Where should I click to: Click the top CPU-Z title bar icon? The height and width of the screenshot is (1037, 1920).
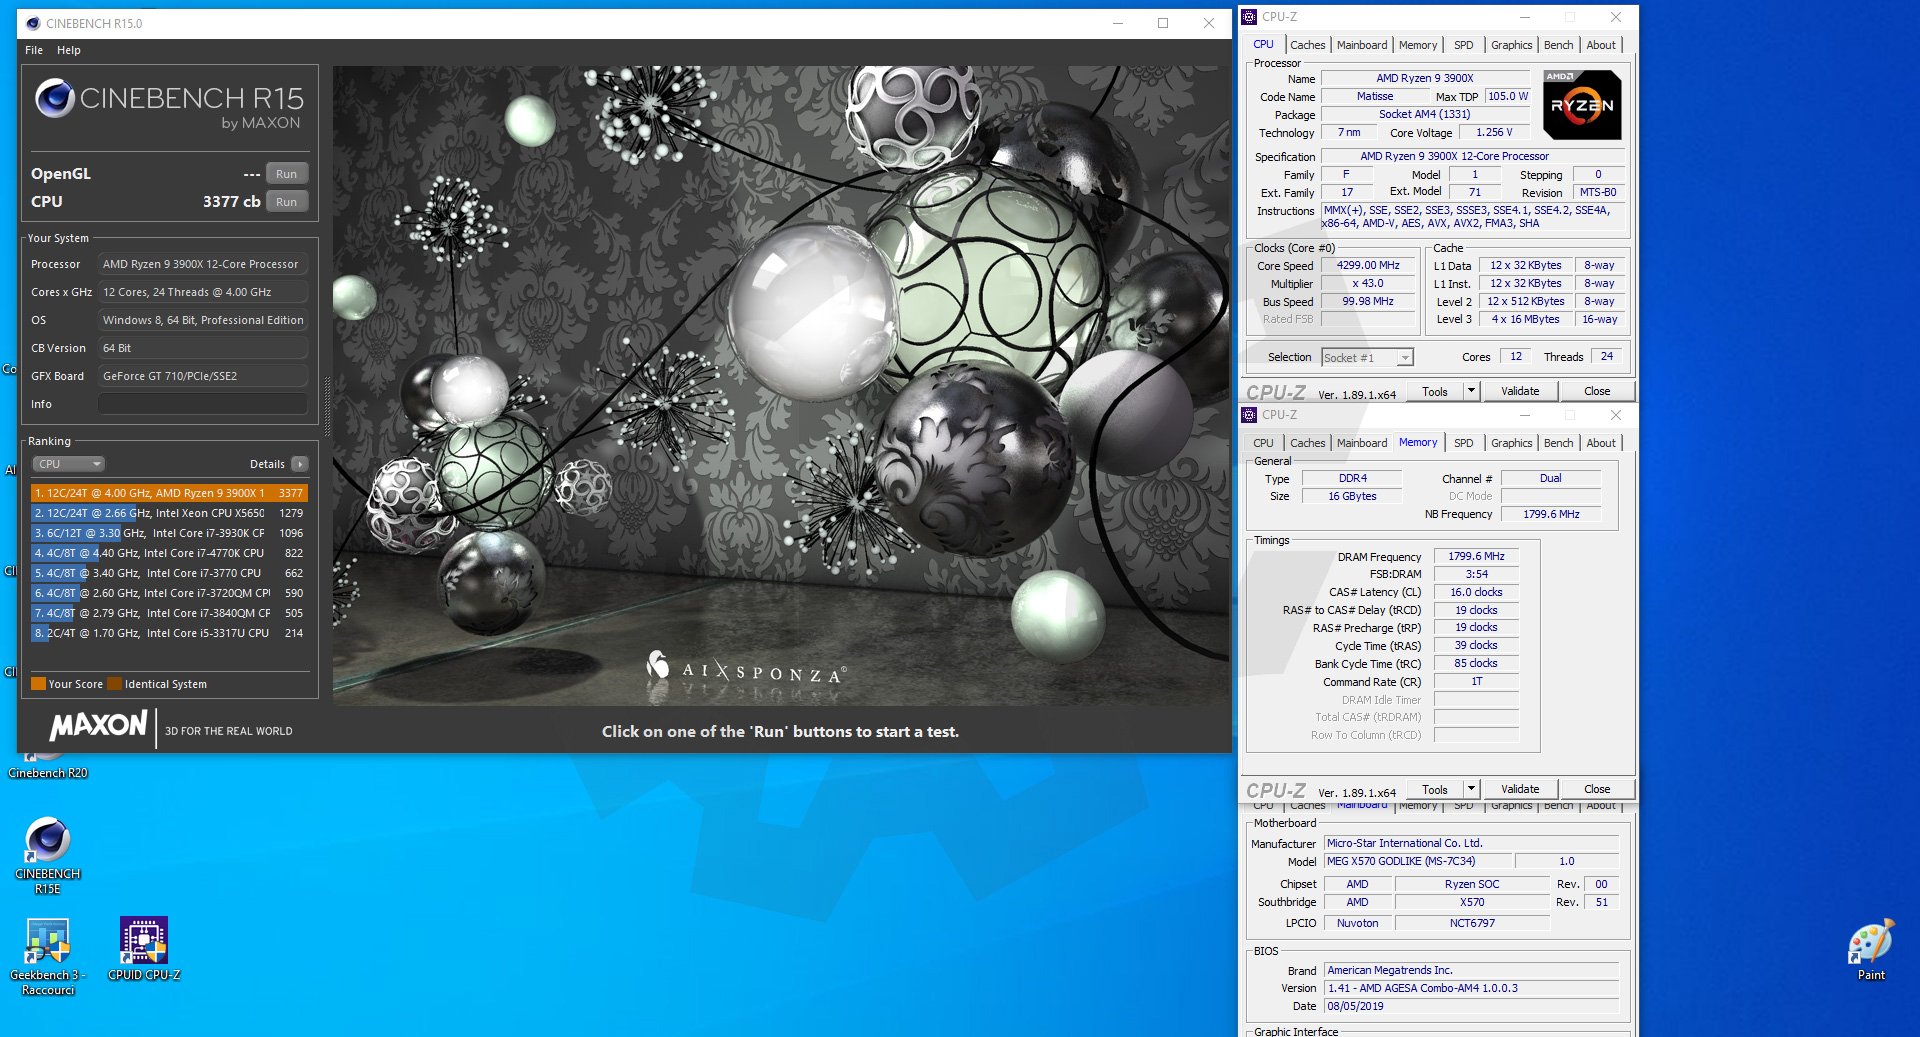(x=1249, y=17)
